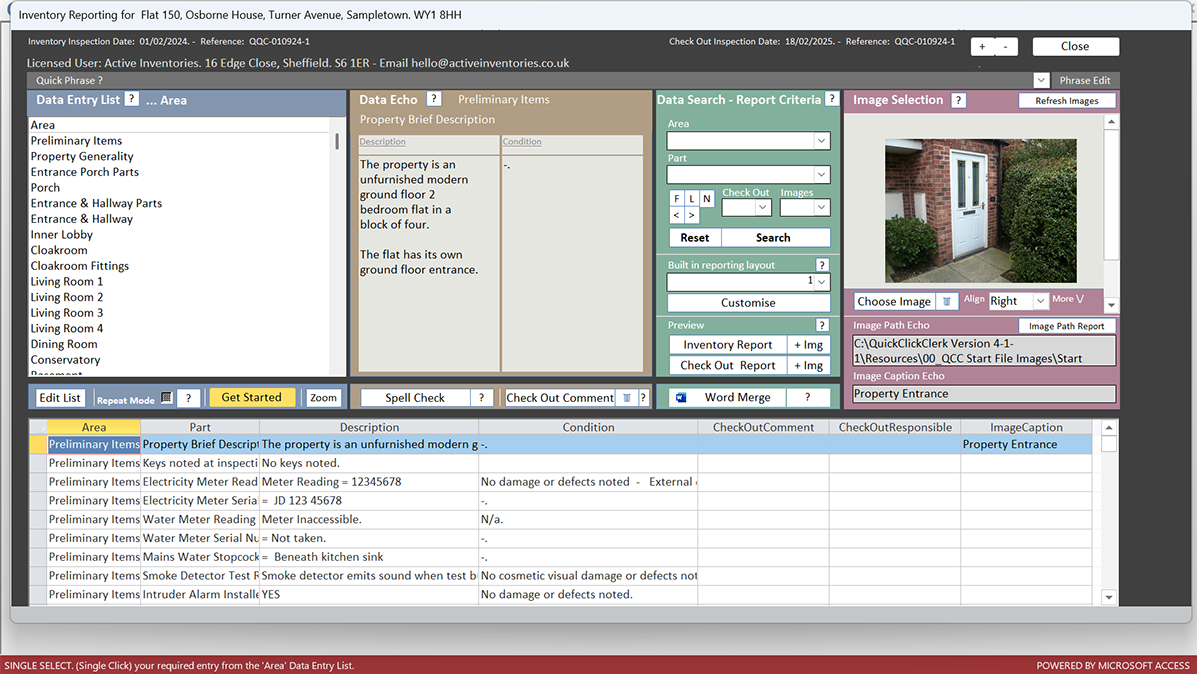Viewport: 1197px width, 674px height.
Task: Toggle the F search filter button
Action: [x=677, y=197]
